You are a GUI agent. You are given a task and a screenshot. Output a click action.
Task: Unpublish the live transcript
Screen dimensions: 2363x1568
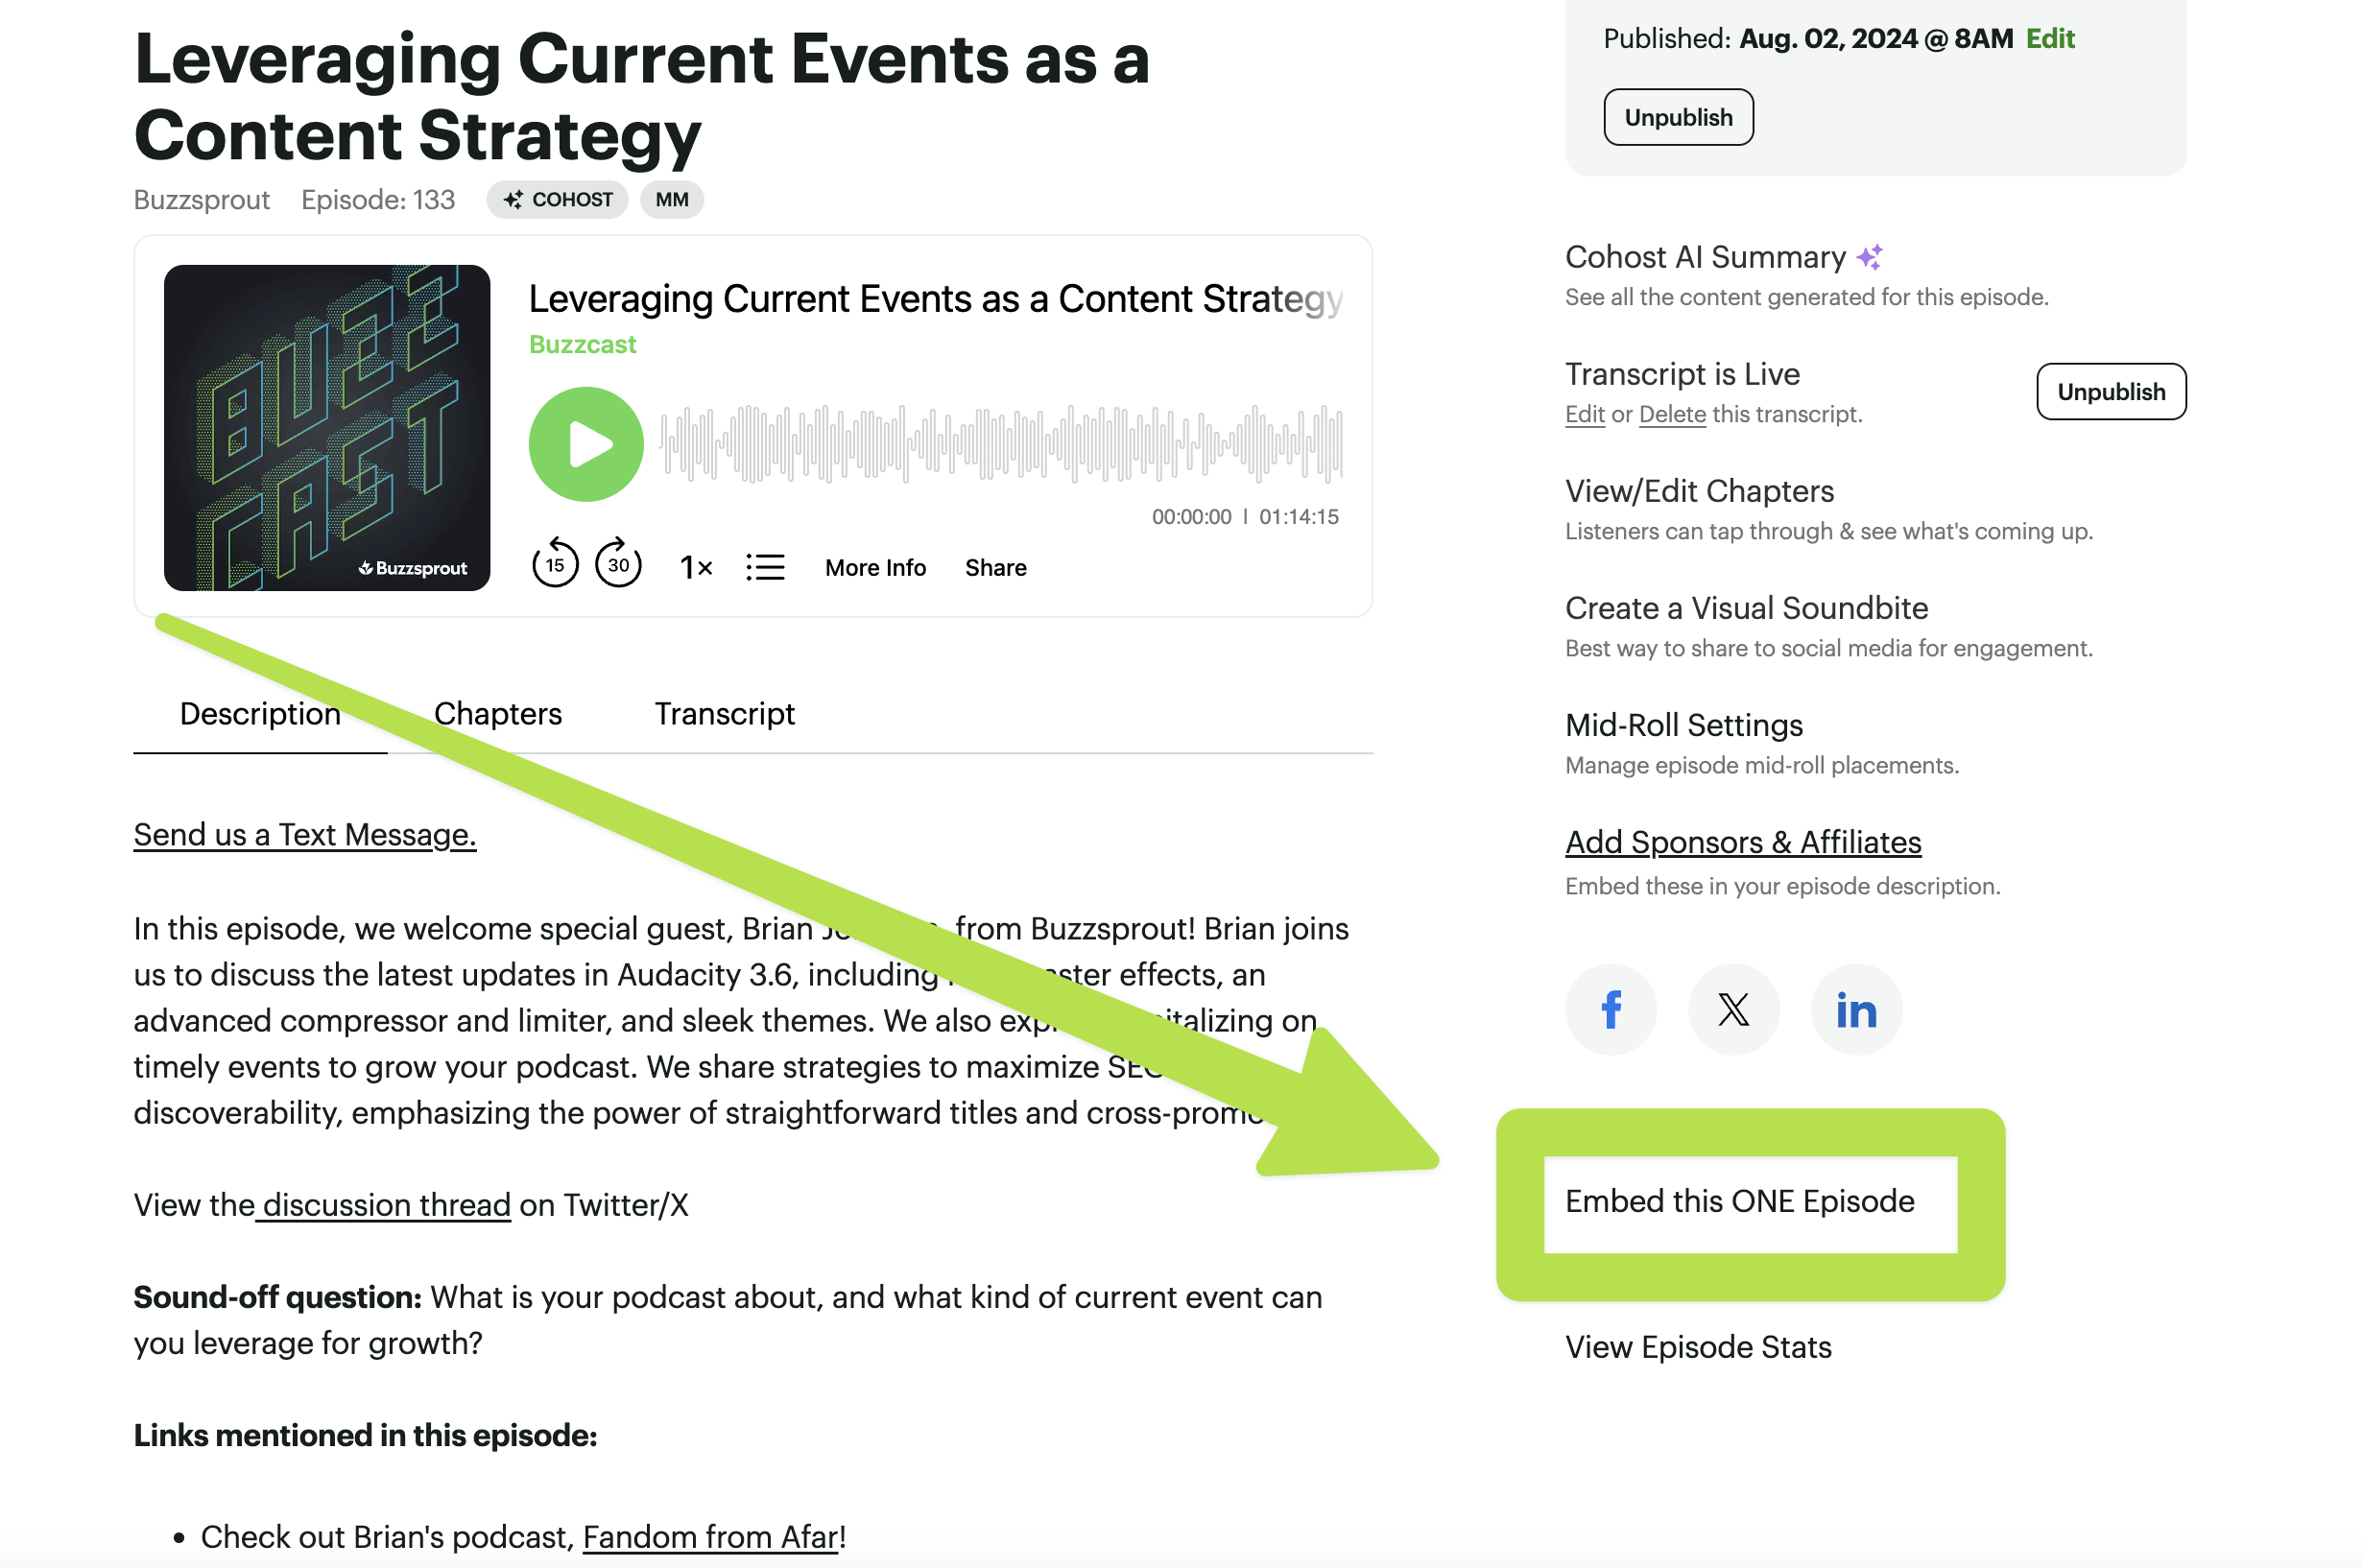coord(2110,392)
